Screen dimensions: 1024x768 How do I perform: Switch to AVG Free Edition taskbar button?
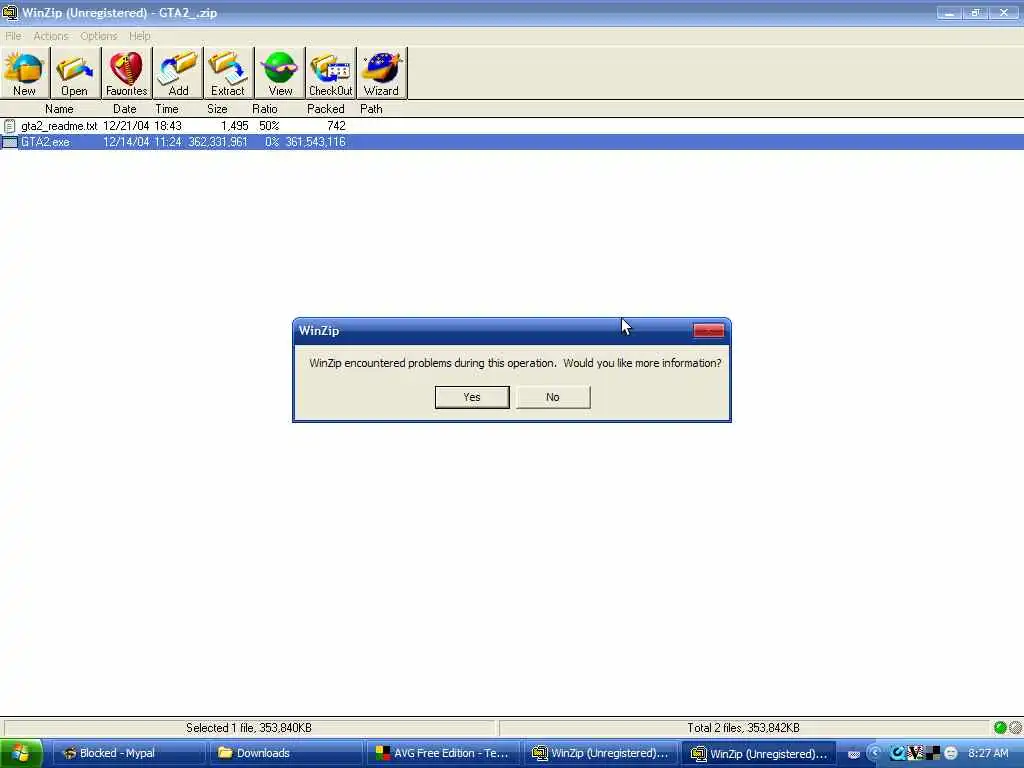[444, 754]
